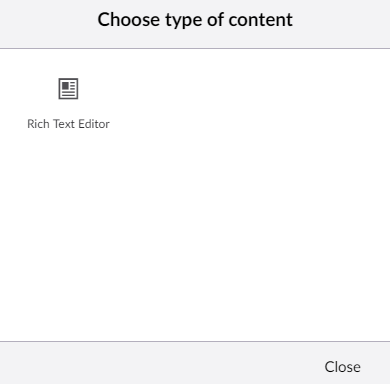
Task: Dismiss the dialog with the Close button
Action: click(x=342, y=367)
